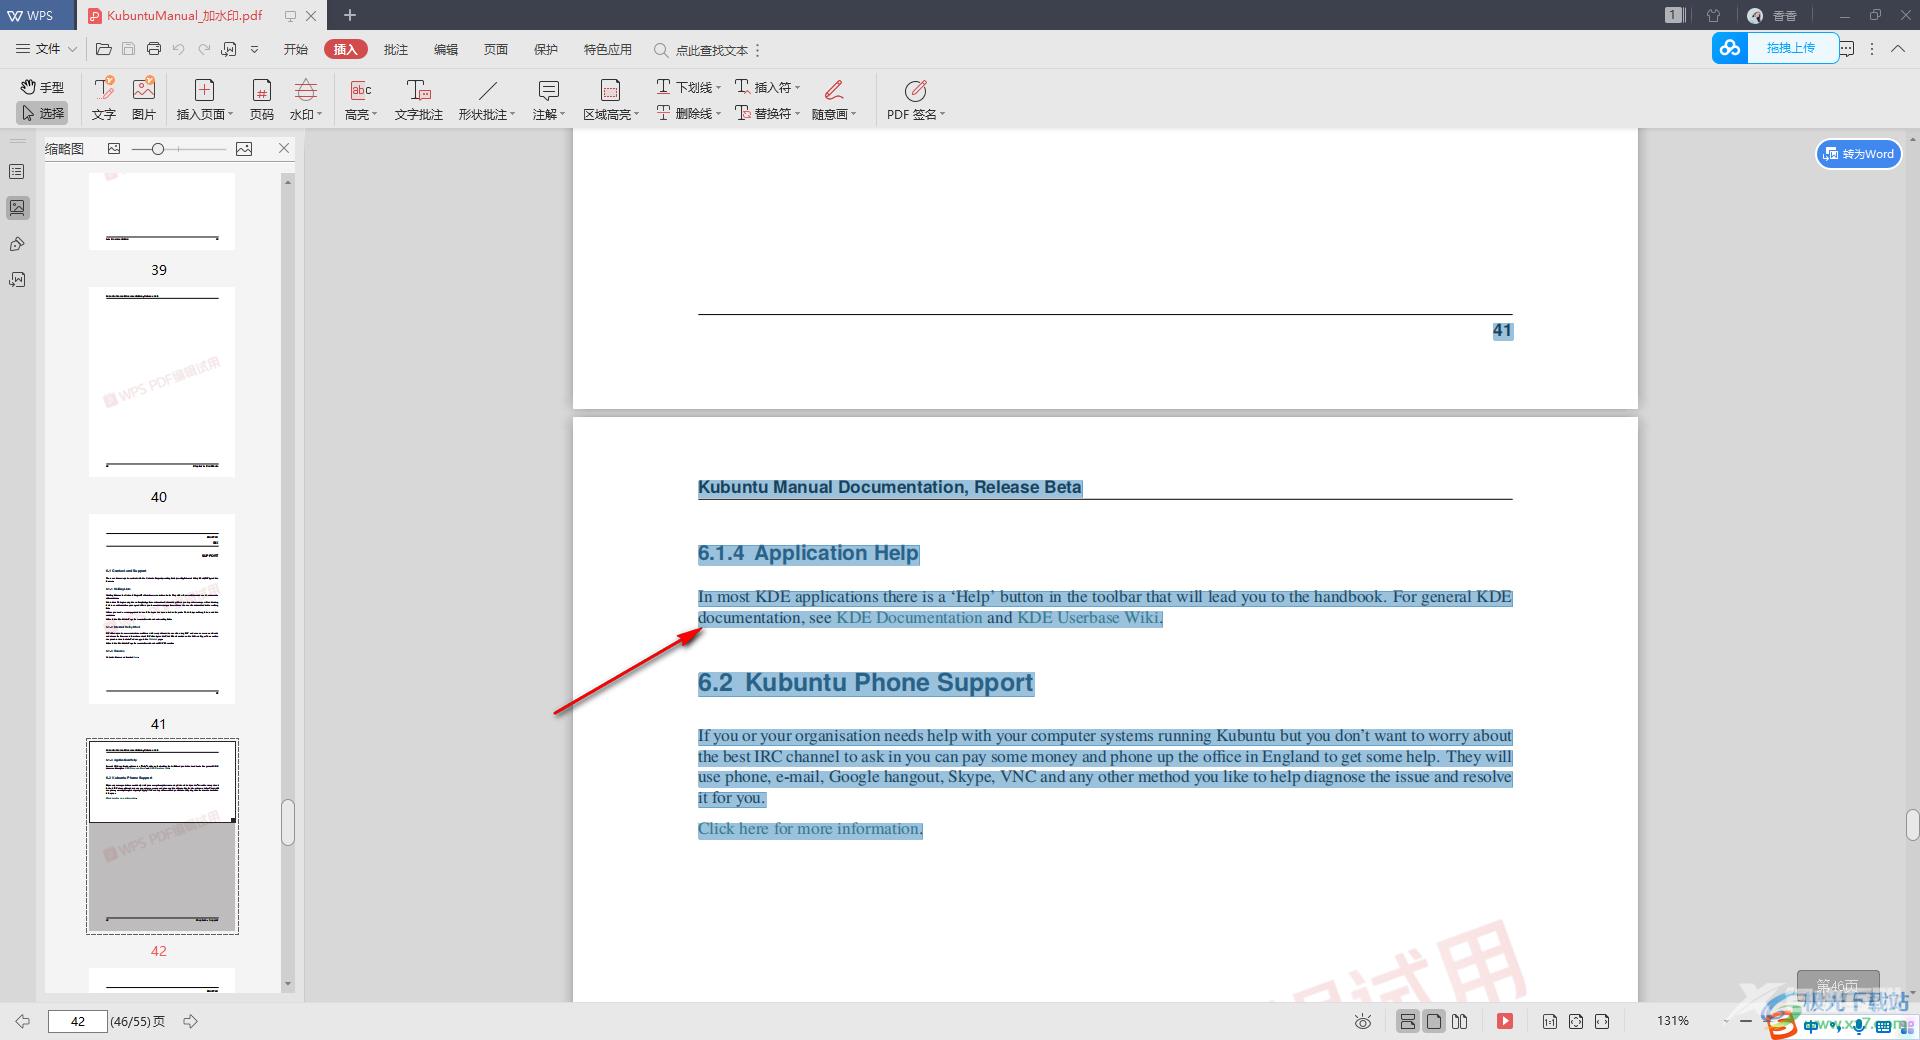The height and width of the screenshot is (1040, 1920).
Task: Fit page width icon
Action: coord(1602,1021)
